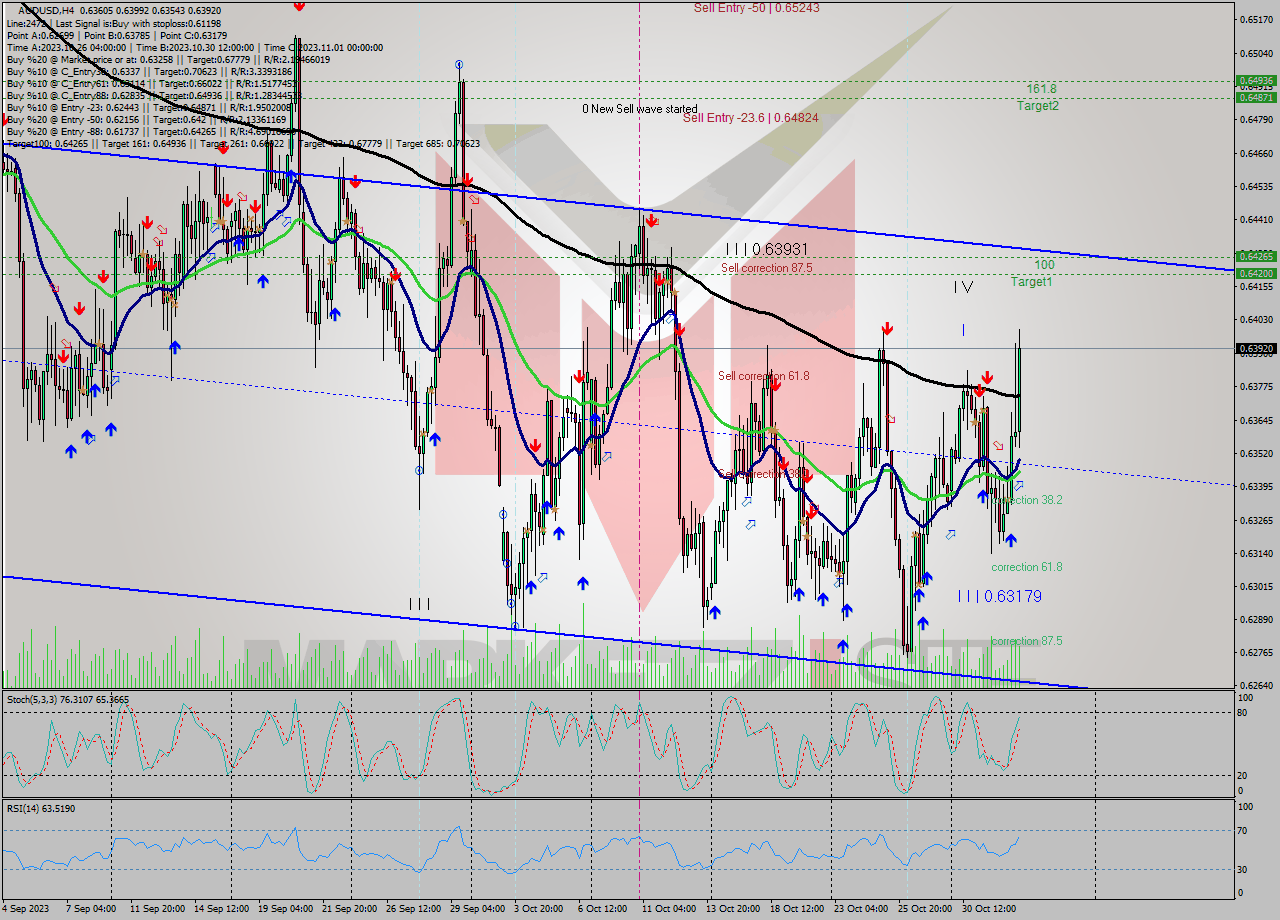Select the Sell Entry -50 | 0.65243 label

pyautogui.click(x=757, y=7)
